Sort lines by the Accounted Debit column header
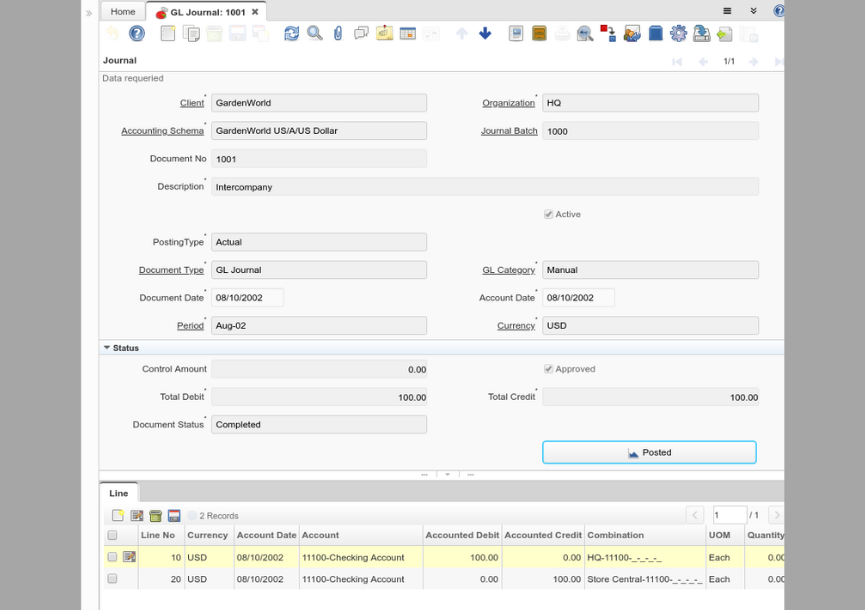Screen dimensions: 865x610 coord(462,535)
